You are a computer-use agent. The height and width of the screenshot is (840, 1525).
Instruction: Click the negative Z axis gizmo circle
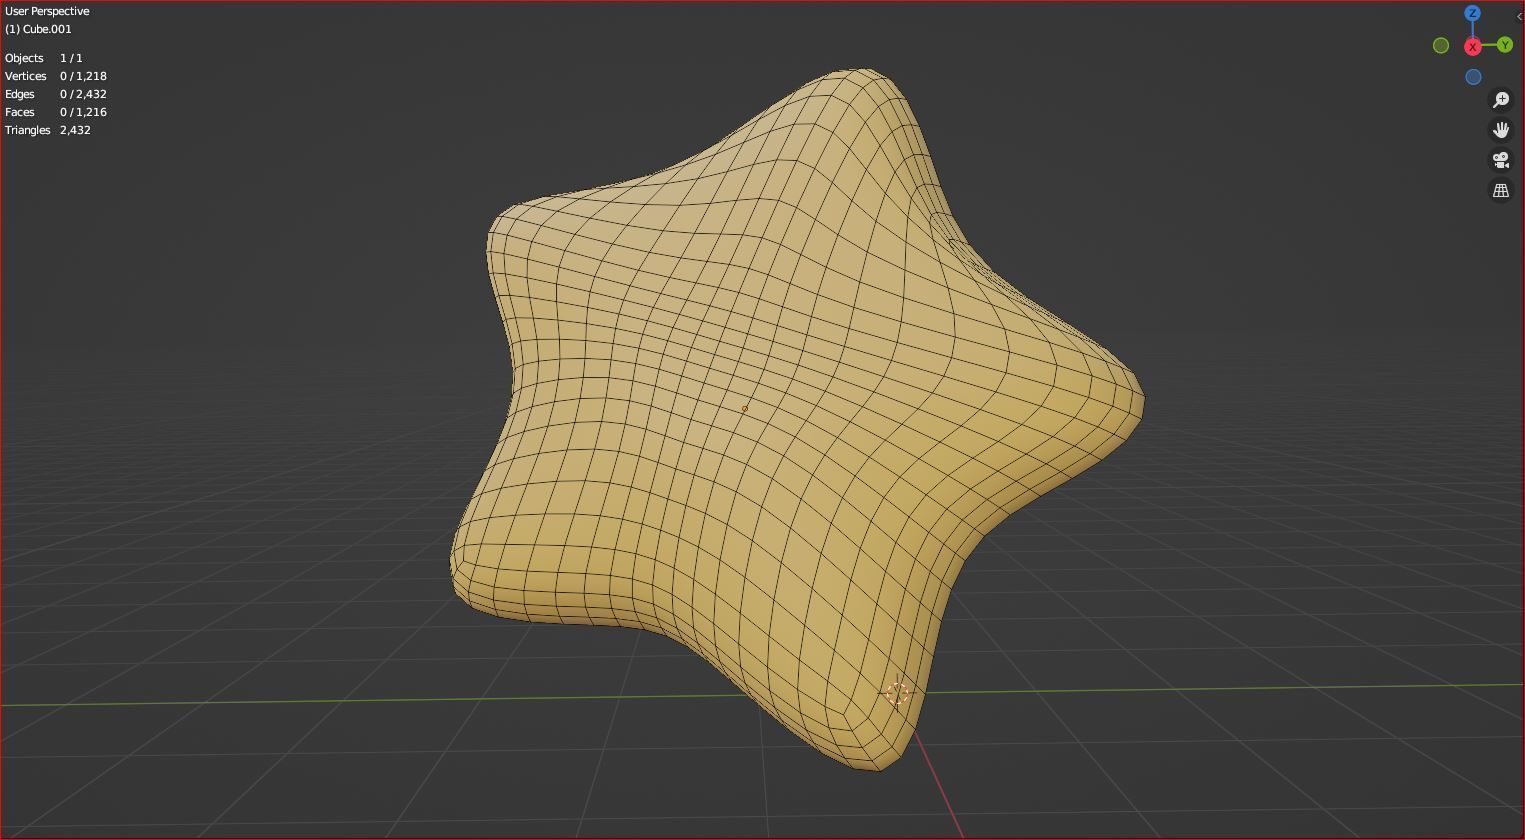1473,77
